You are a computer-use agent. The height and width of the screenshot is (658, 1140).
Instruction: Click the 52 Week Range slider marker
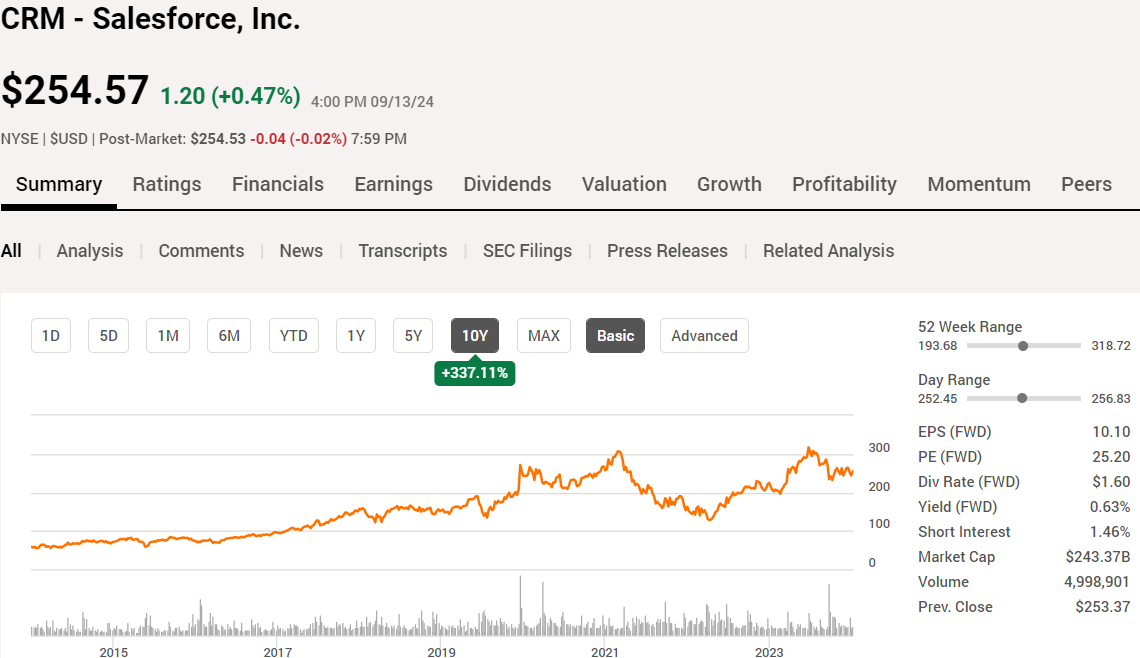point(1023,346)
